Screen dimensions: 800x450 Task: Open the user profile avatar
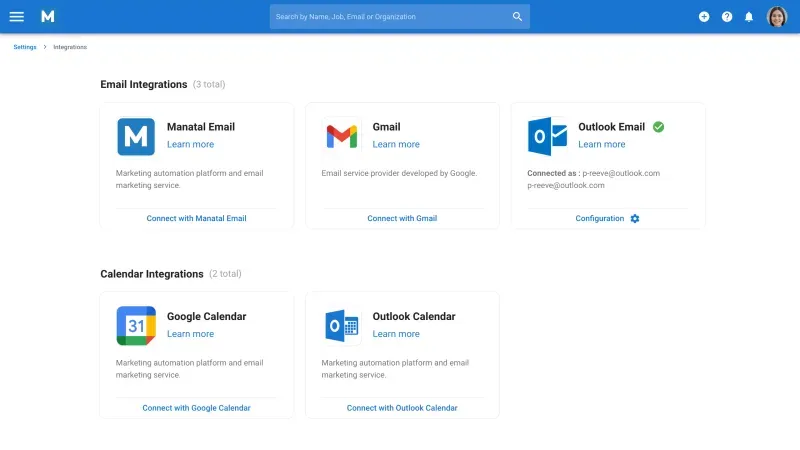tap(777, 16)
